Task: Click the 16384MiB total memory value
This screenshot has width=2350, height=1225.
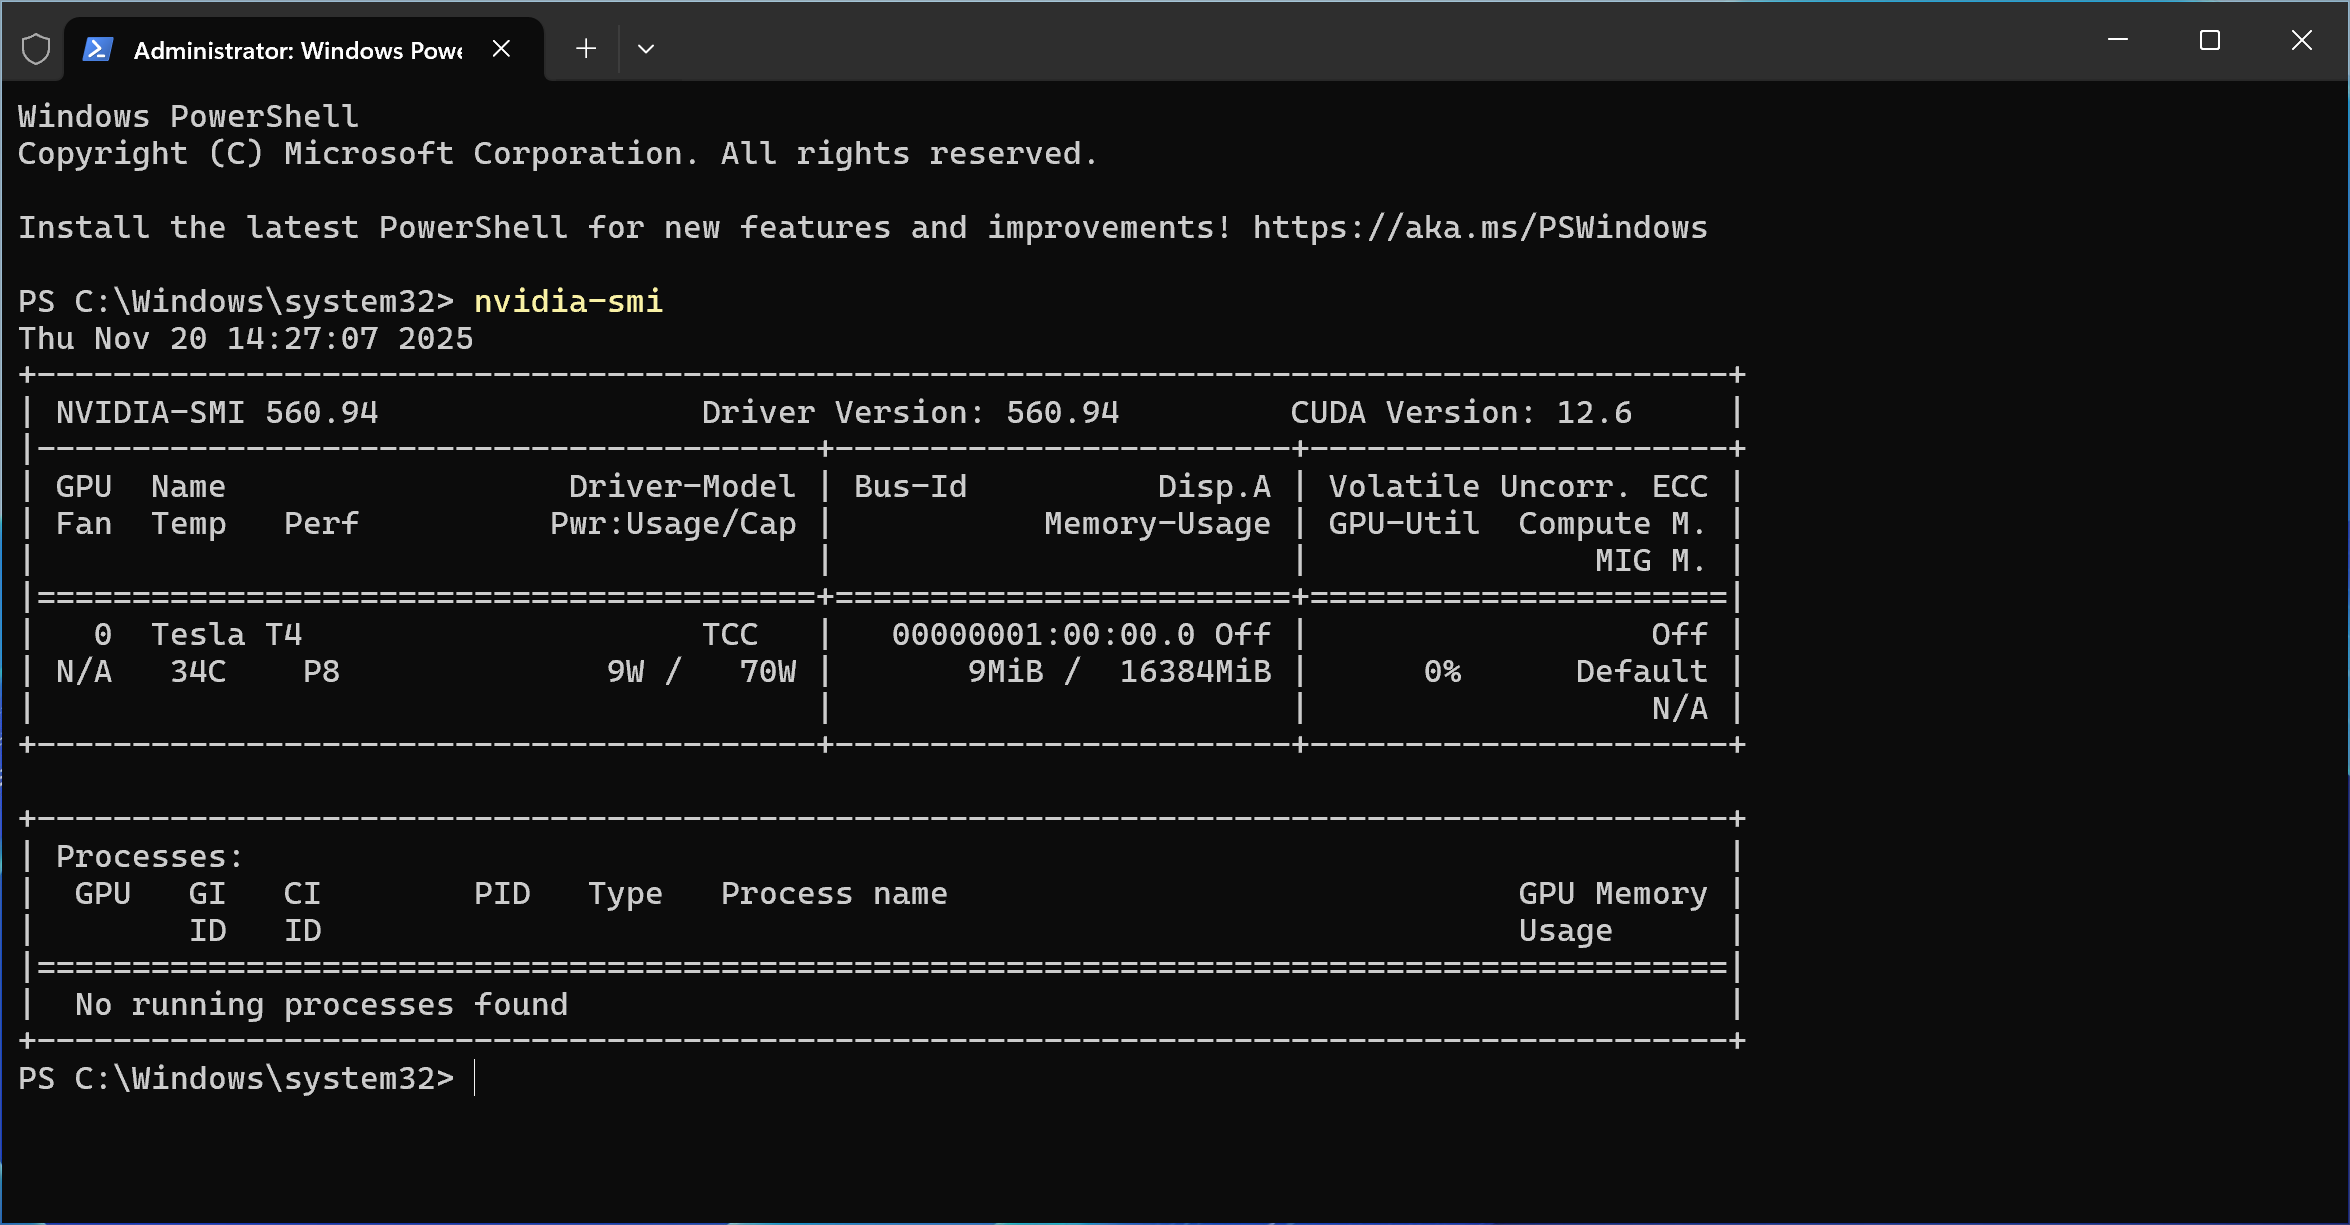Action: 1195,672
